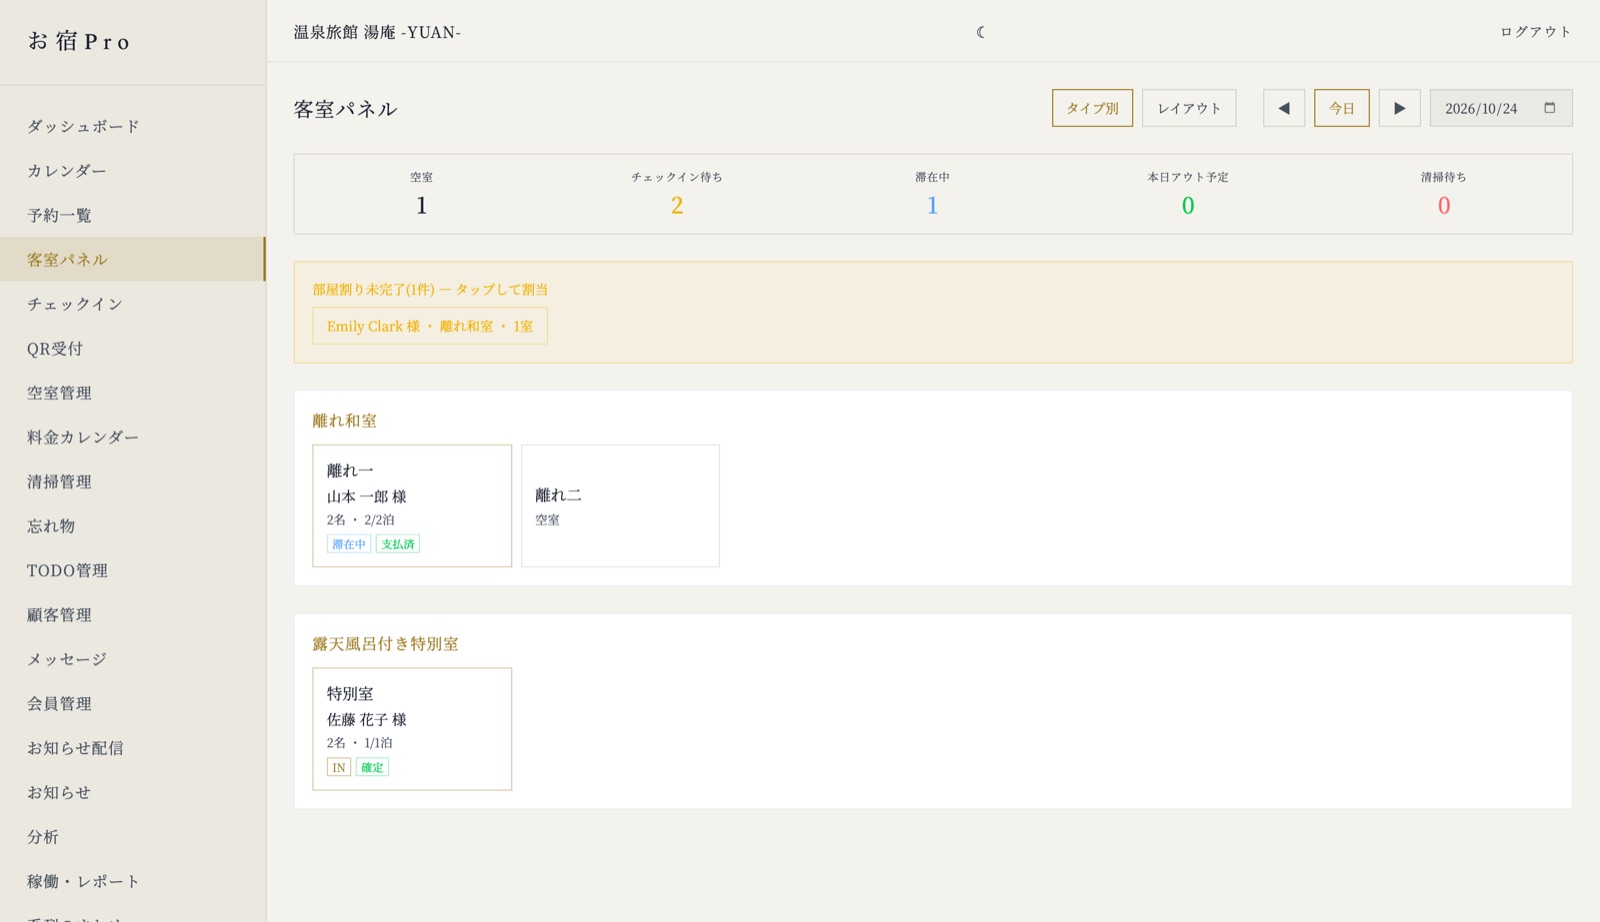Select the vacant 離れ二 room card
Viewport: 1600px width, 922px height.
pyautogui.click(x=620, y=506)
